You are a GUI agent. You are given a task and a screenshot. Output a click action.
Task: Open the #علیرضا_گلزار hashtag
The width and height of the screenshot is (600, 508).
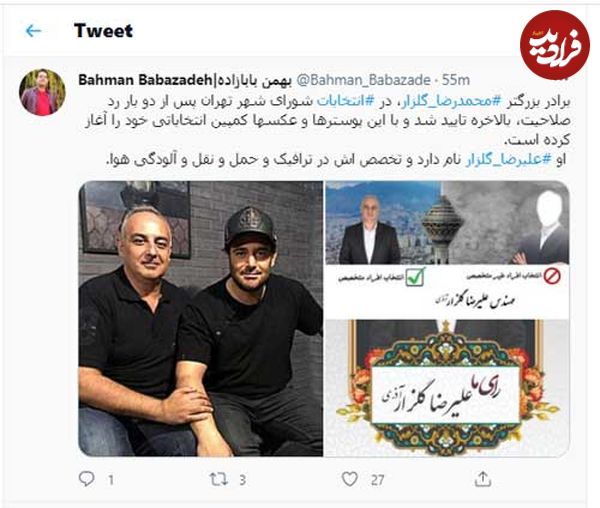pyautogui.click(x=509, y=160)
